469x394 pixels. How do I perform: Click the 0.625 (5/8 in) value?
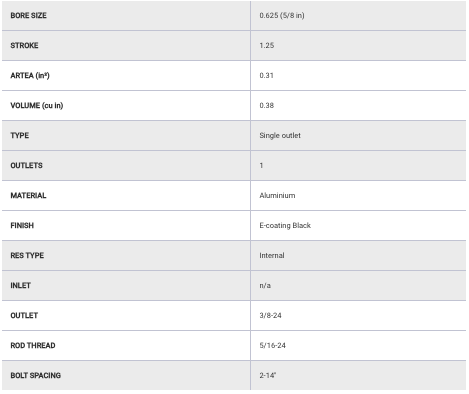(282, 15)
